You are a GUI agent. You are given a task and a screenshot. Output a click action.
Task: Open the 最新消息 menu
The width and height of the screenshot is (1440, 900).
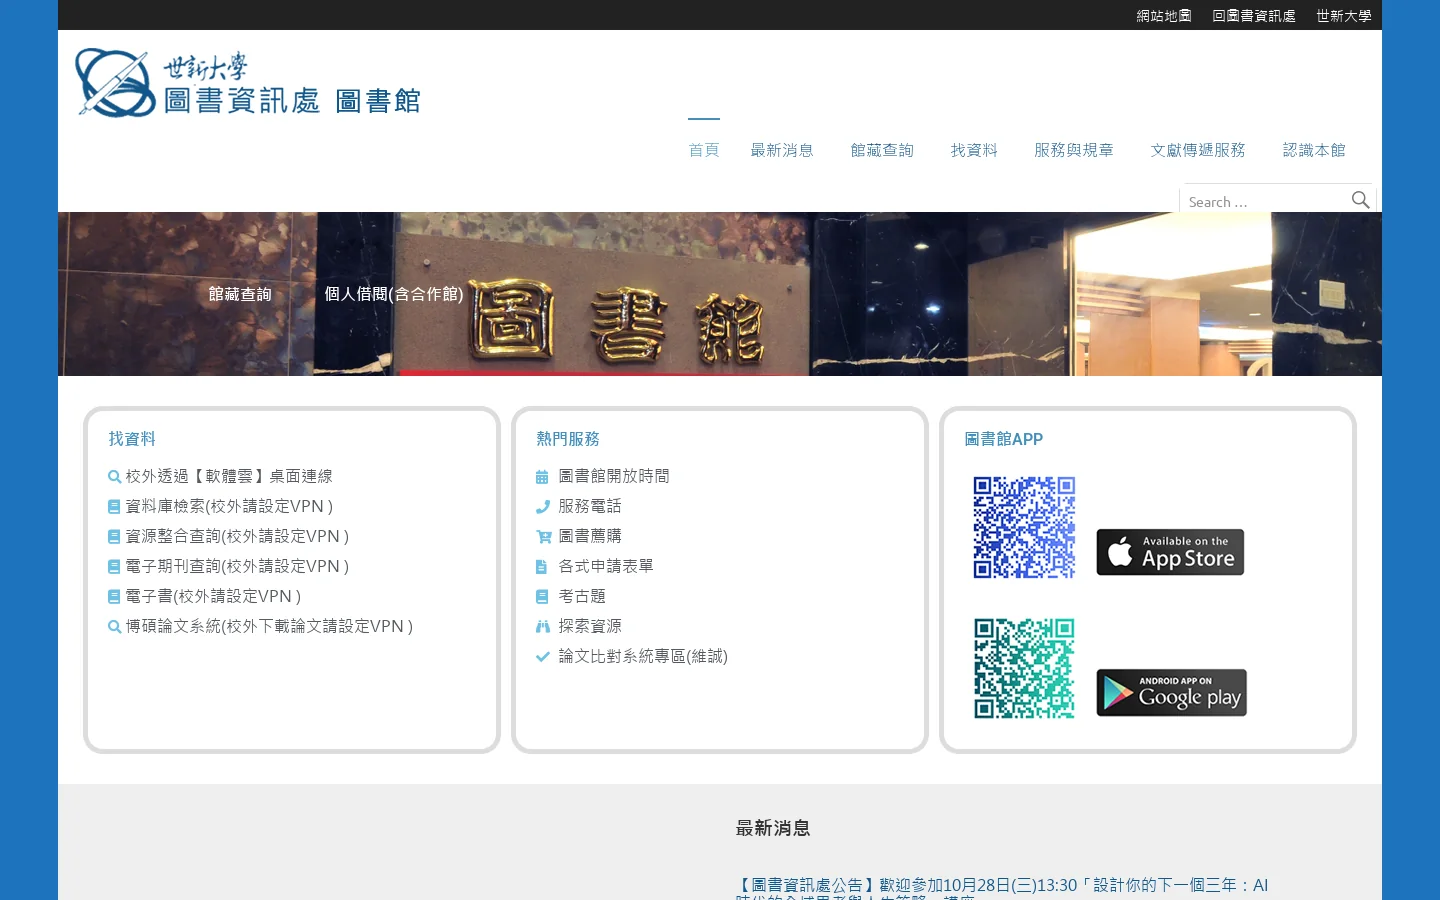[782, 150]
